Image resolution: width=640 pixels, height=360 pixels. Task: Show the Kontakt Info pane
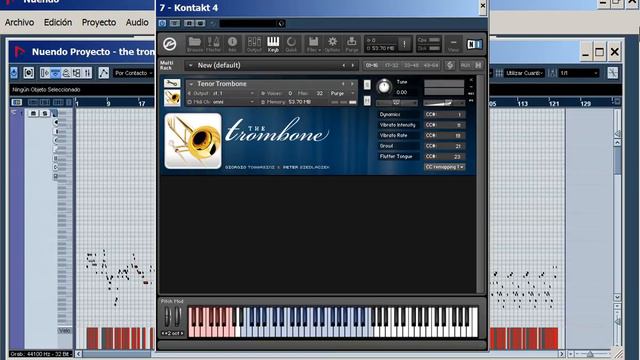(232, 44)
